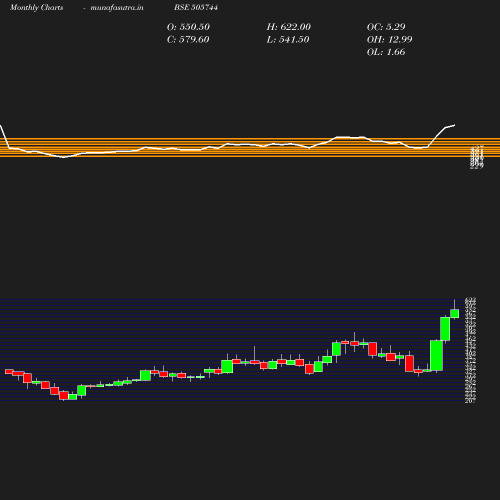Image resolution: width=500 pixels, height=500 pixels.
Task: Click the 'OC: 5.29' value
Action: [386, 27]
